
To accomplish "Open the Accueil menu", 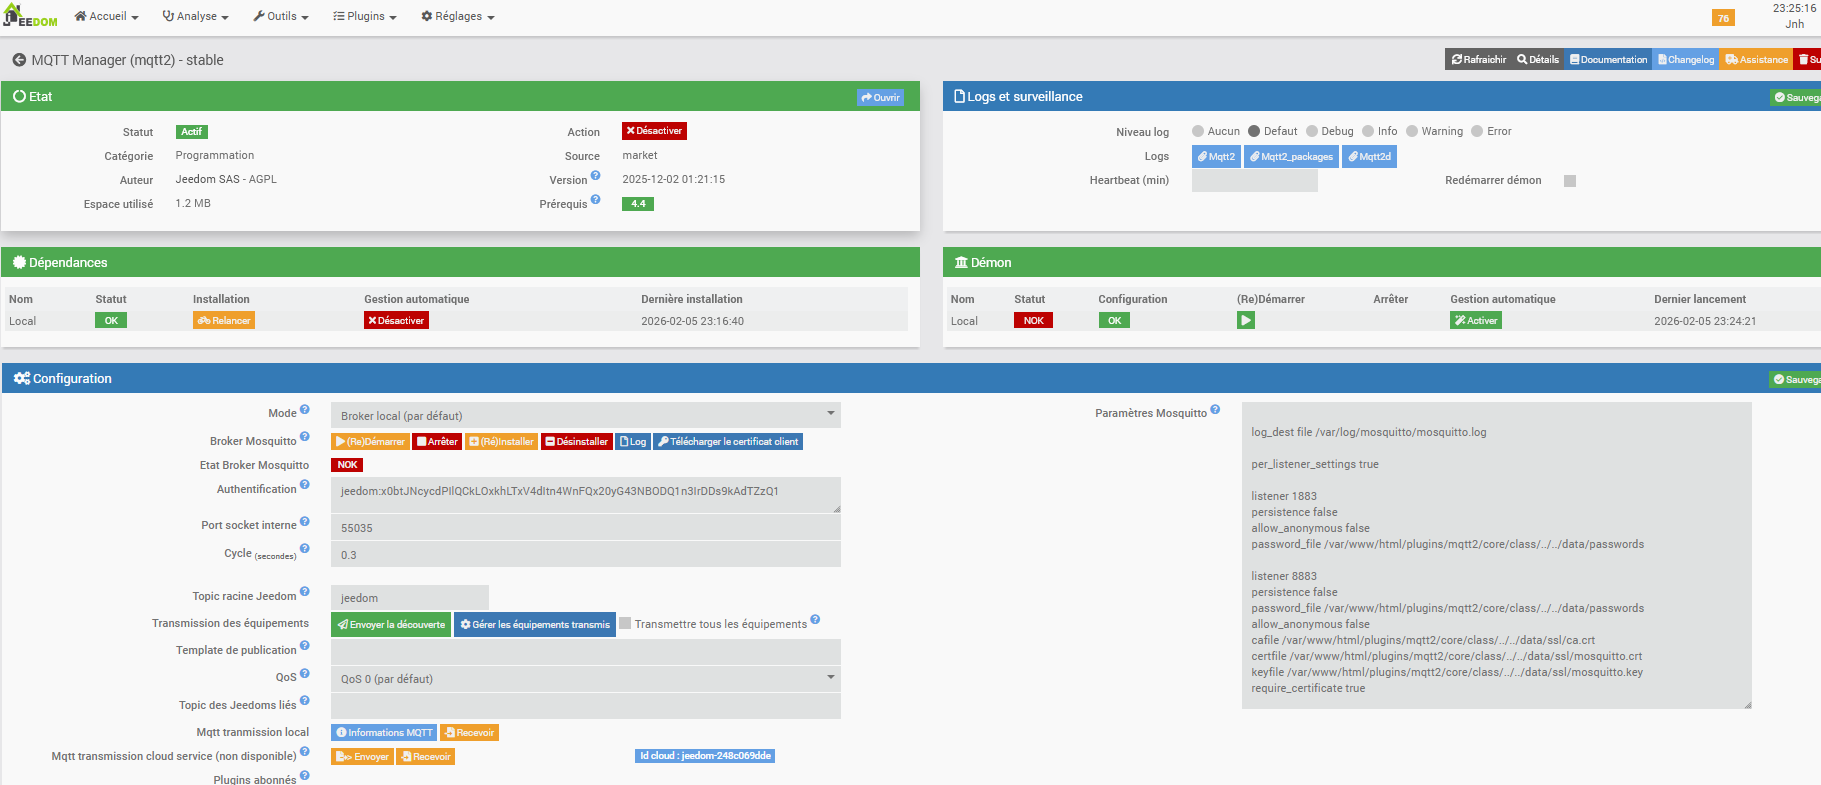I will click(106, 16).
